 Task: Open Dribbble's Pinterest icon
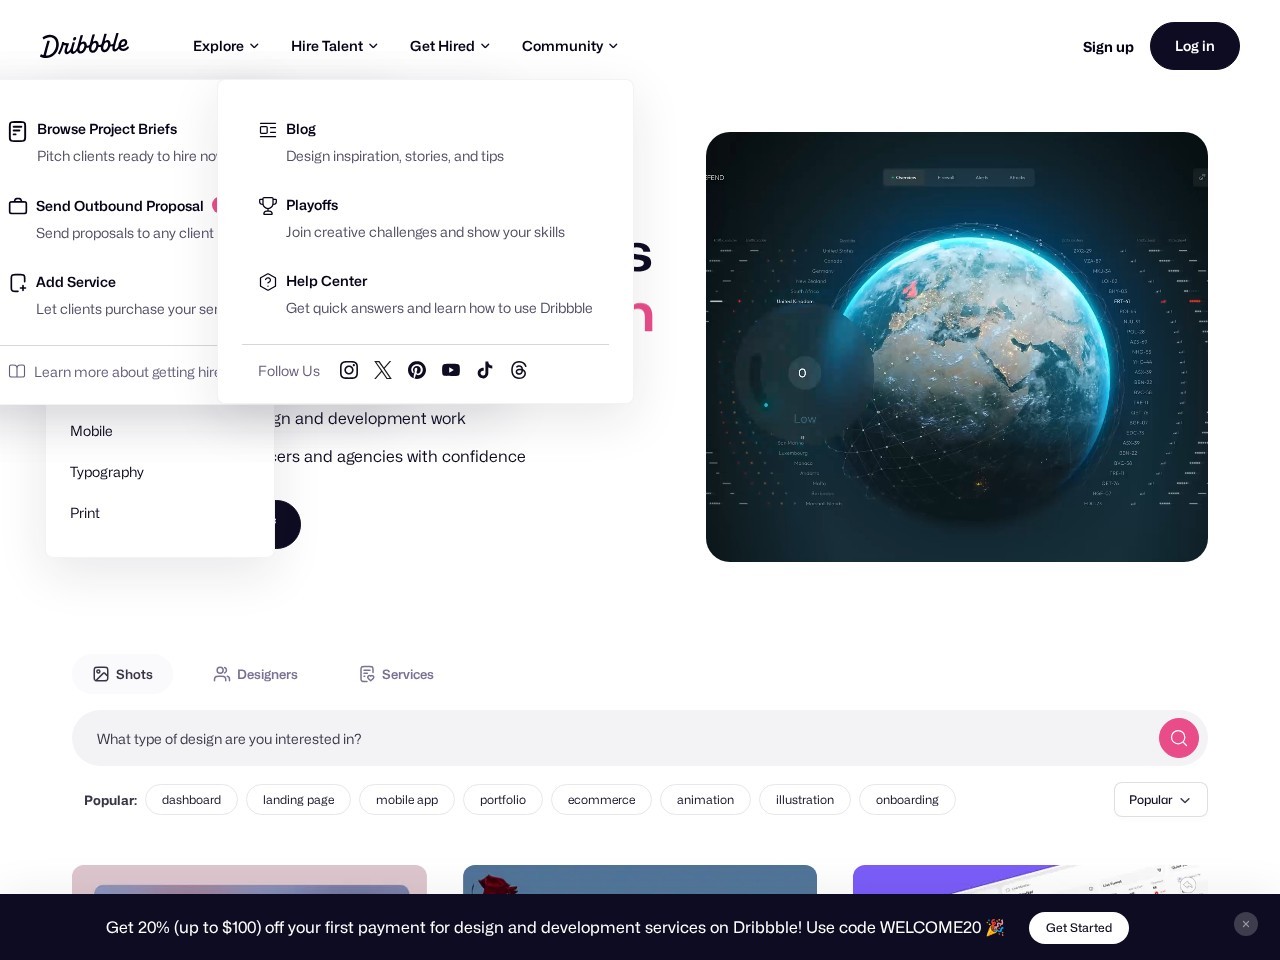tap(417, 370)
